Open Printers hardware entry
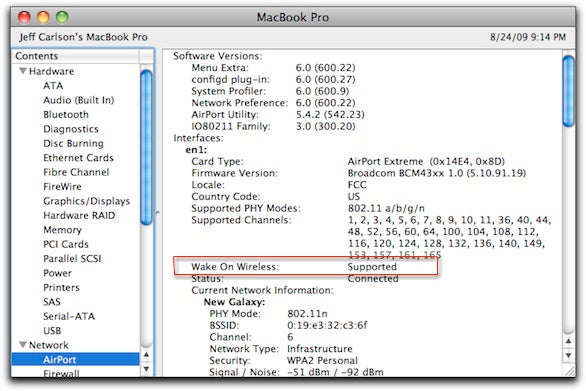The width and height of the screenshot is (586, 391). point(61,287)
